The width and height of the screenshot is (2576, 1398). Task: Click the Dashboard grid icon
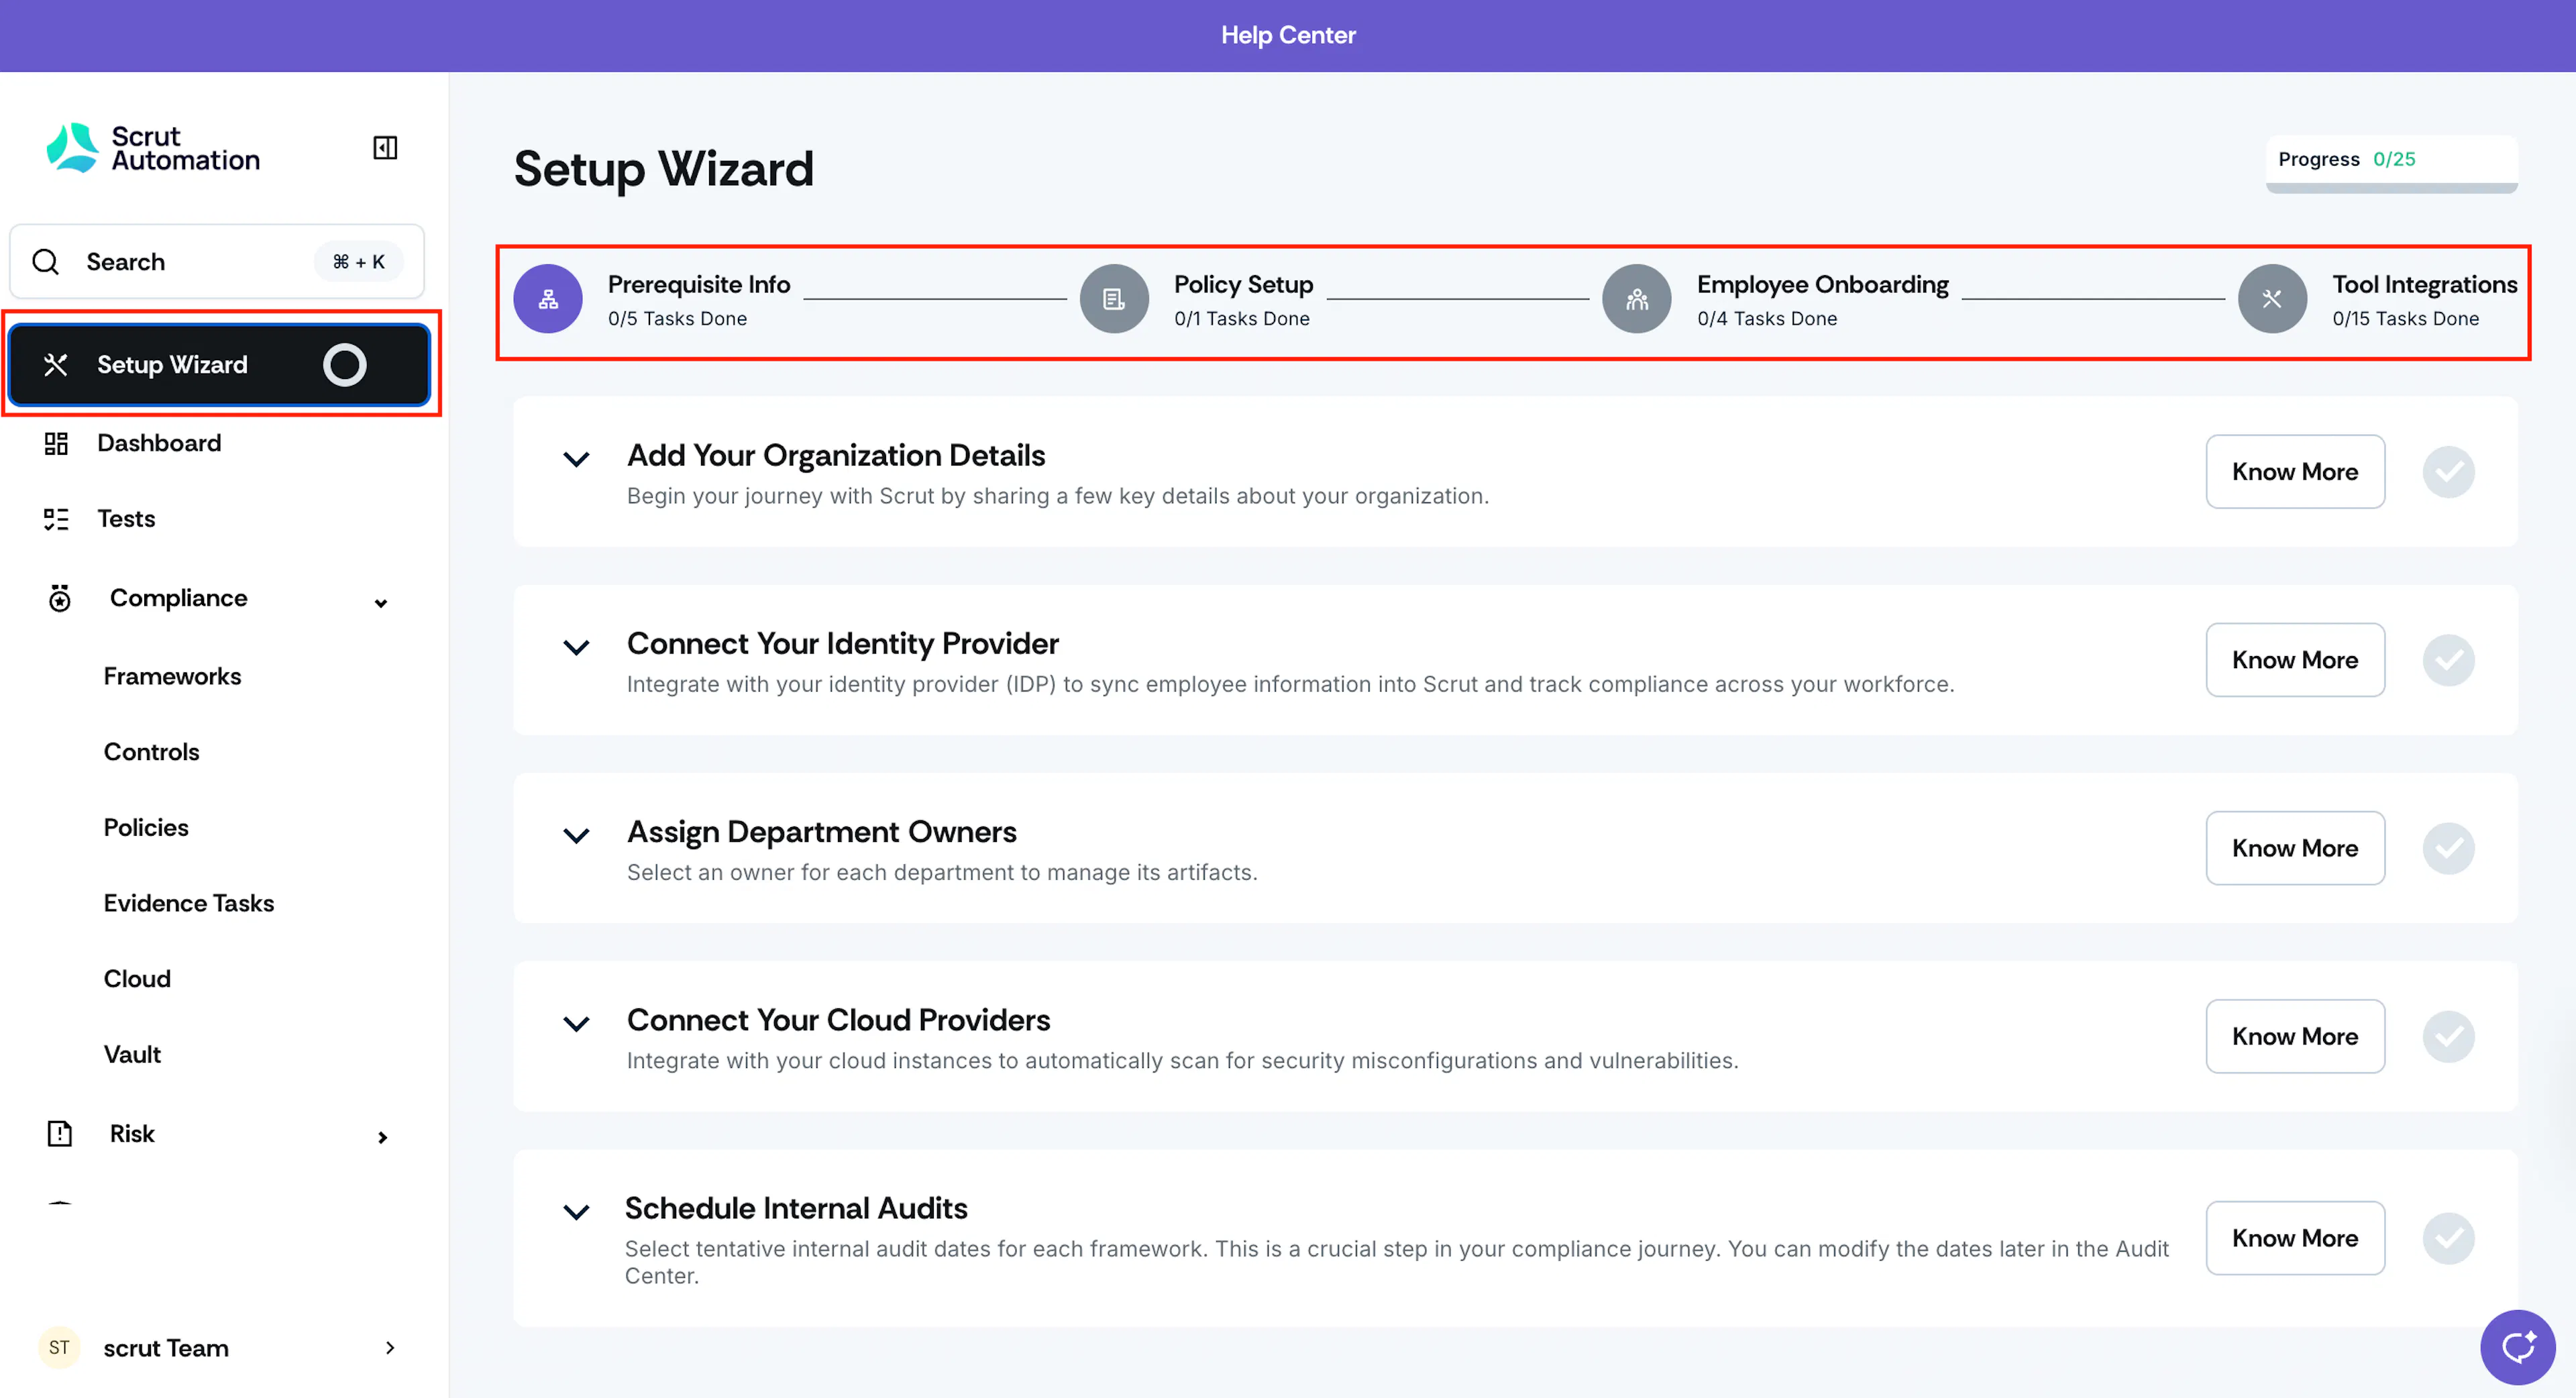tap(56, 443)
